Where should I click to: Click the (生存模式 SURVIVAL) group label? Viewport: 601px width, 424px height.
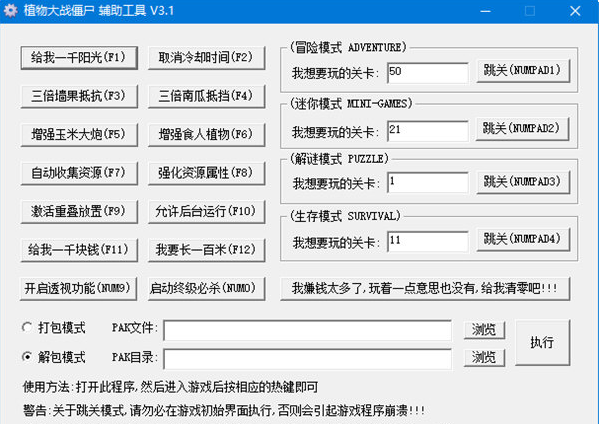345,216
